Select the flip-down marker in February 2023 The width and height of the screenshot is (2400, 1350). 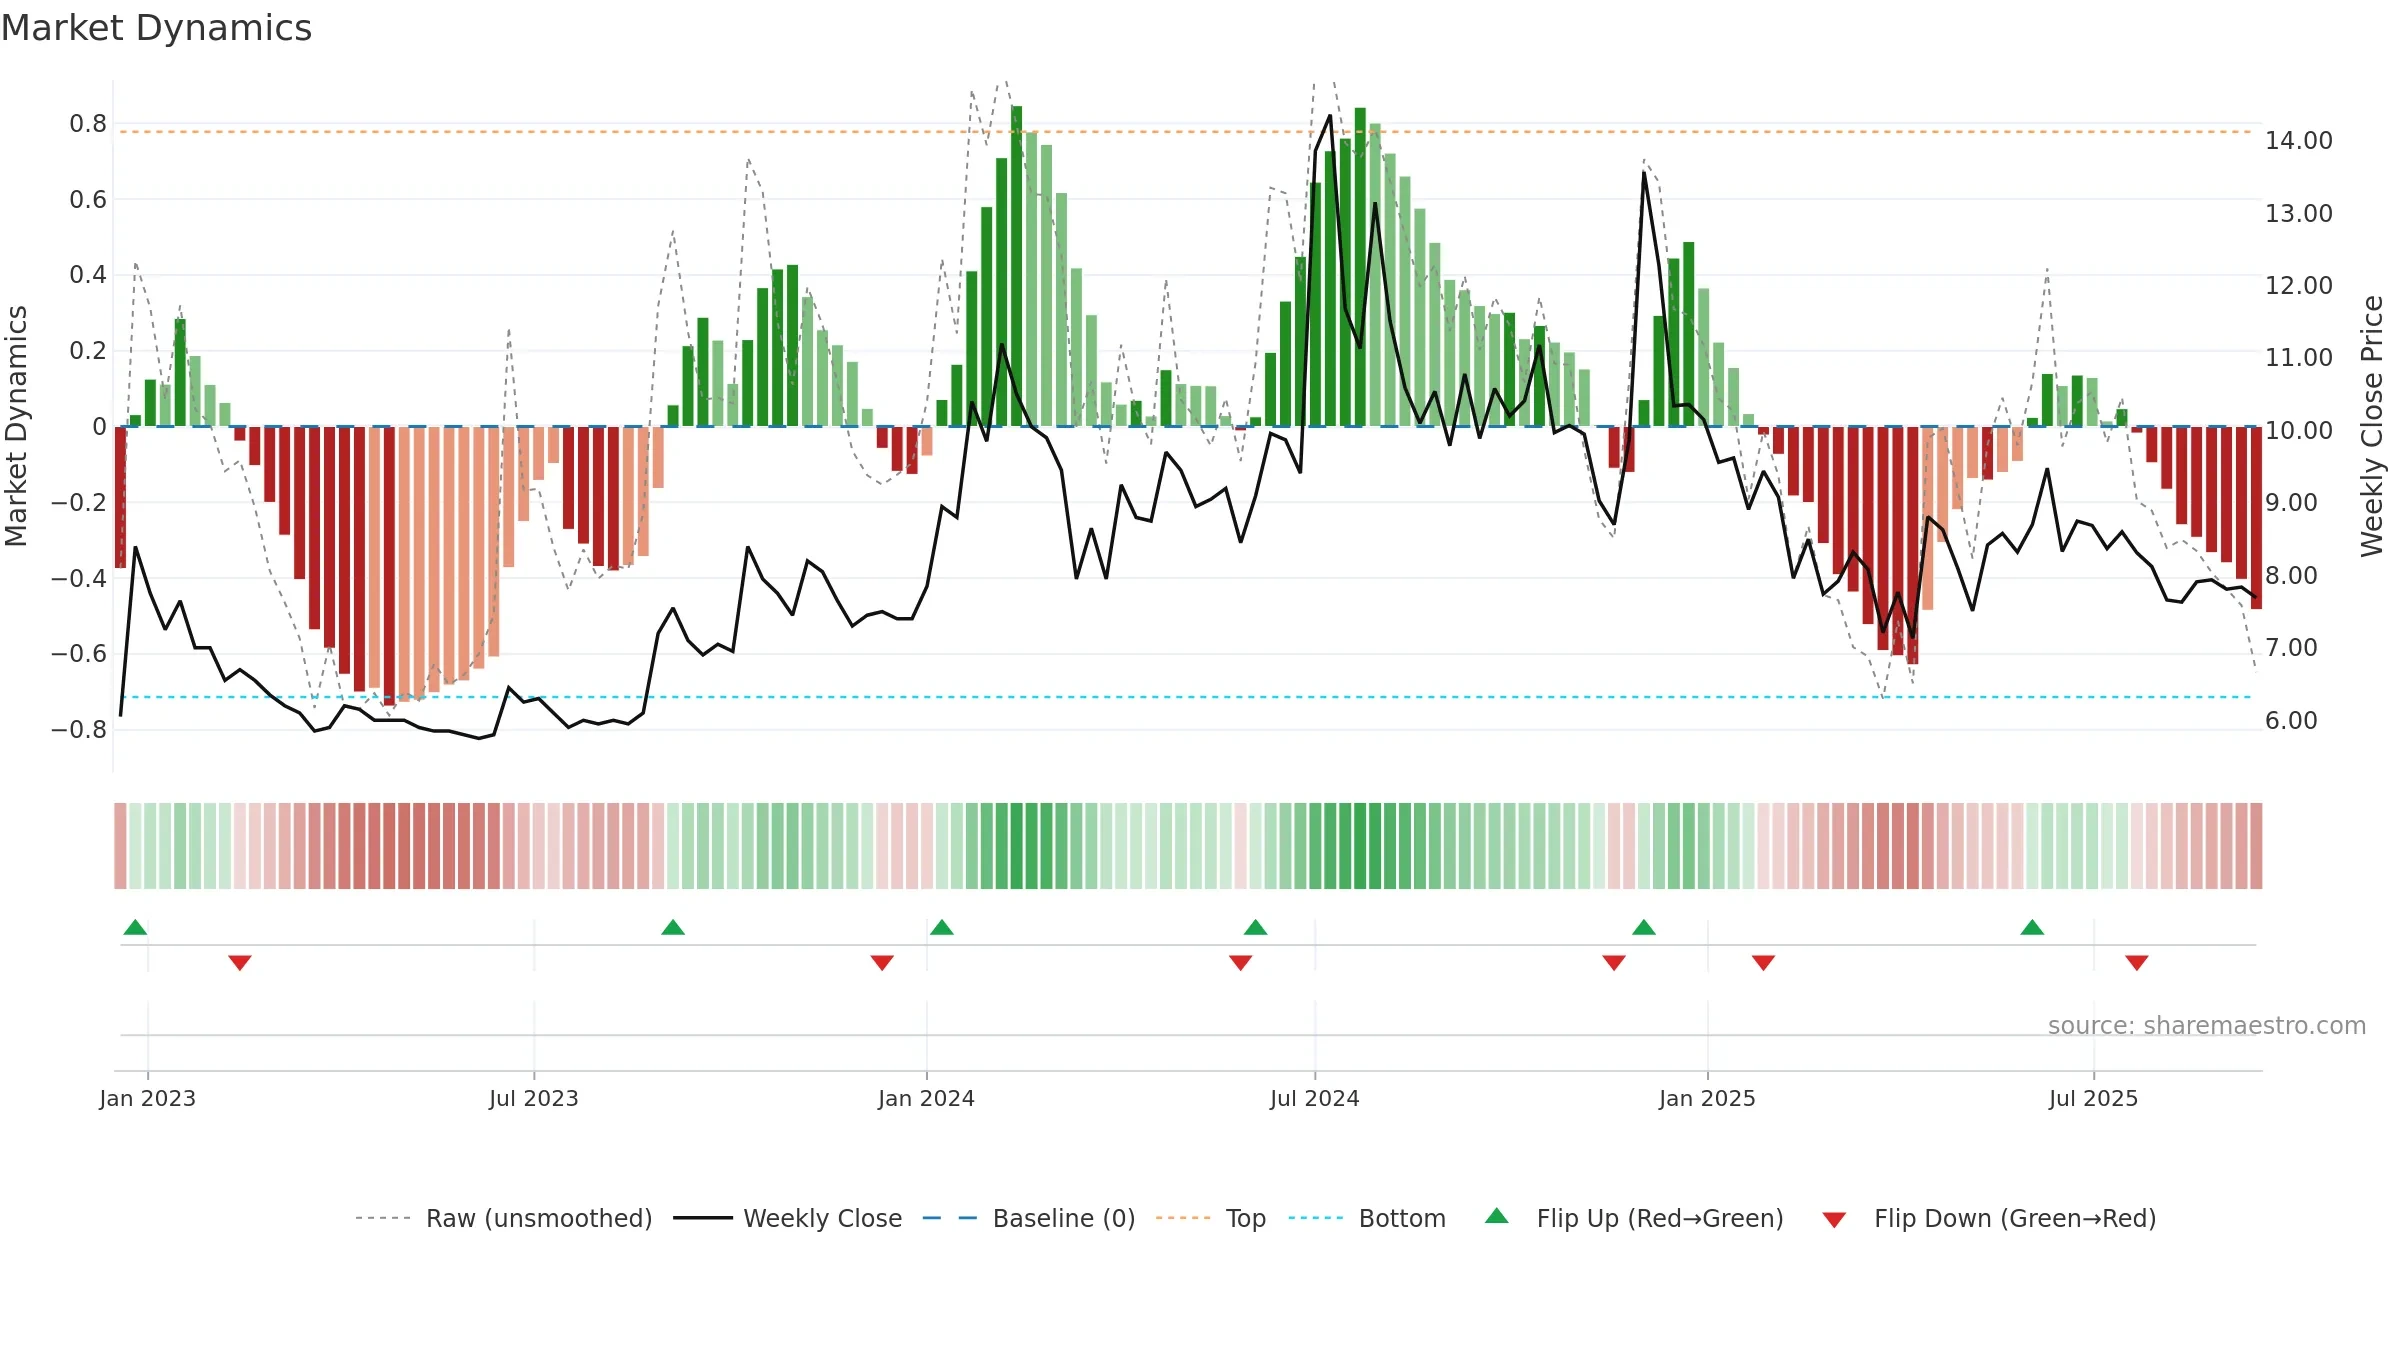[x=240, y=963]
